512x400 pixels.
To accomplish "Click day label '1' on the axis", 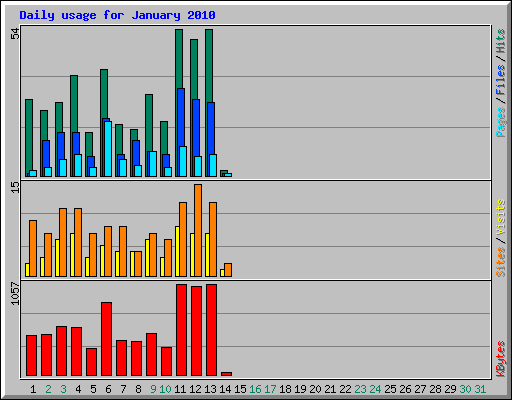I will tap(33, 389).
